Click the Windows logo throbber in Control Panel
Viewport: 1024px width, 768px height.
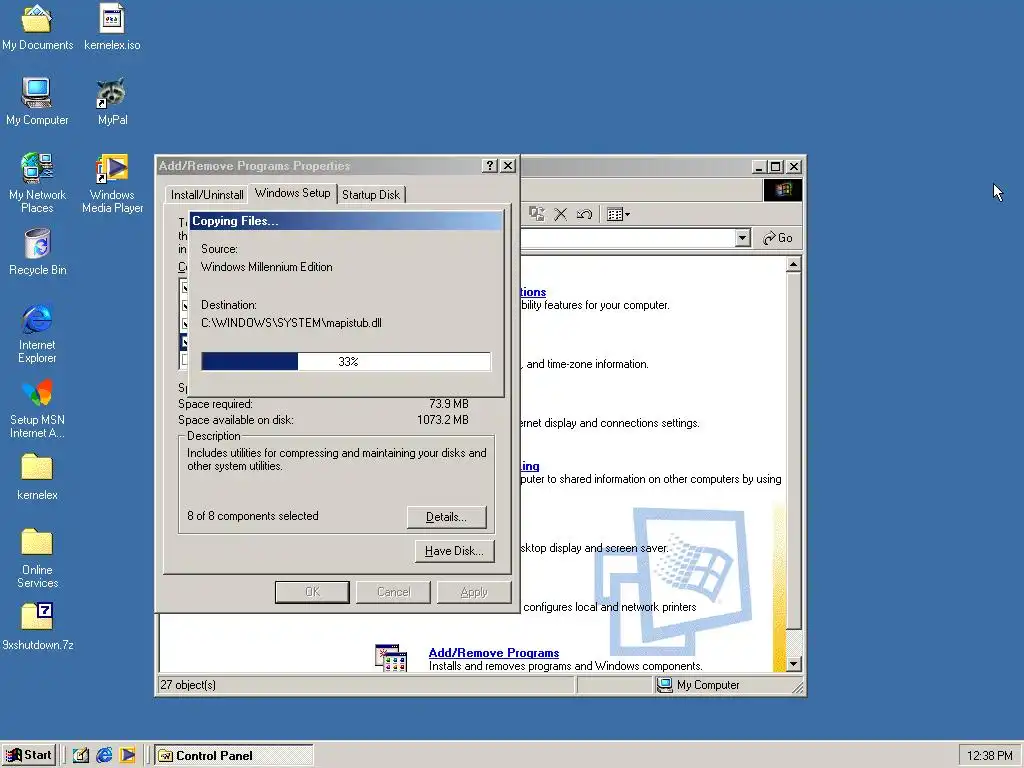[782, 190]
